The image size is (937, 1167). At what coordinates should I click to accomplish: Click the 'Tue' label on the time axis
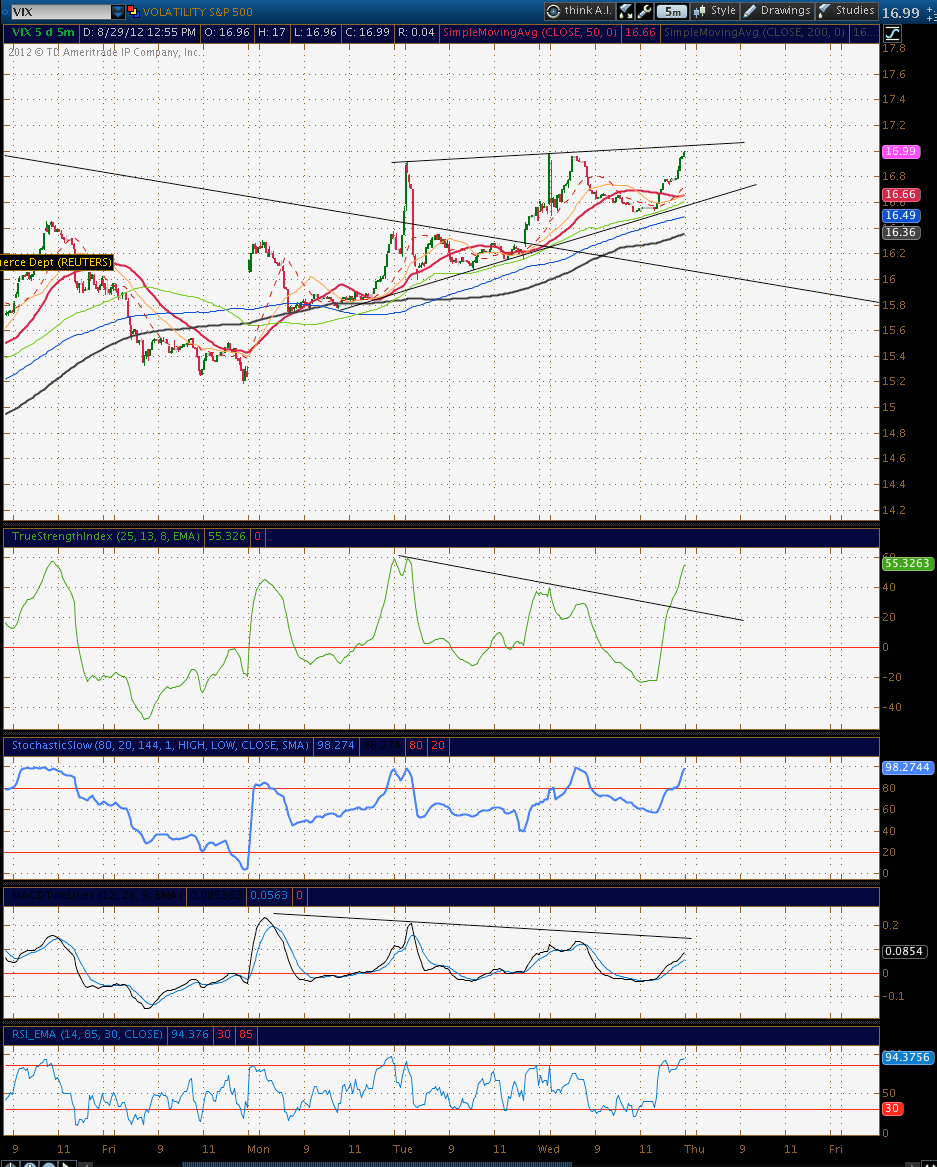pos(403,1149)
